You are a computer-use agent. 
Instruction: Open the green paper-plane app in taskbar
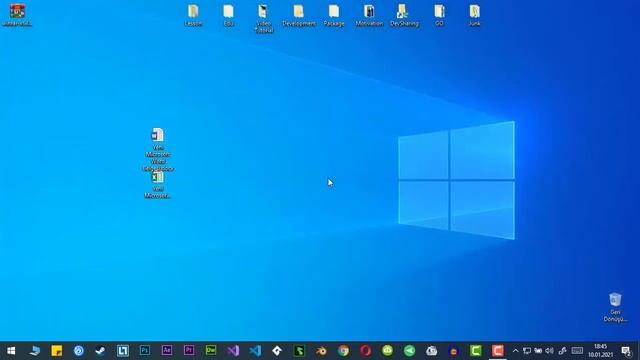click(x=409, y=351)
